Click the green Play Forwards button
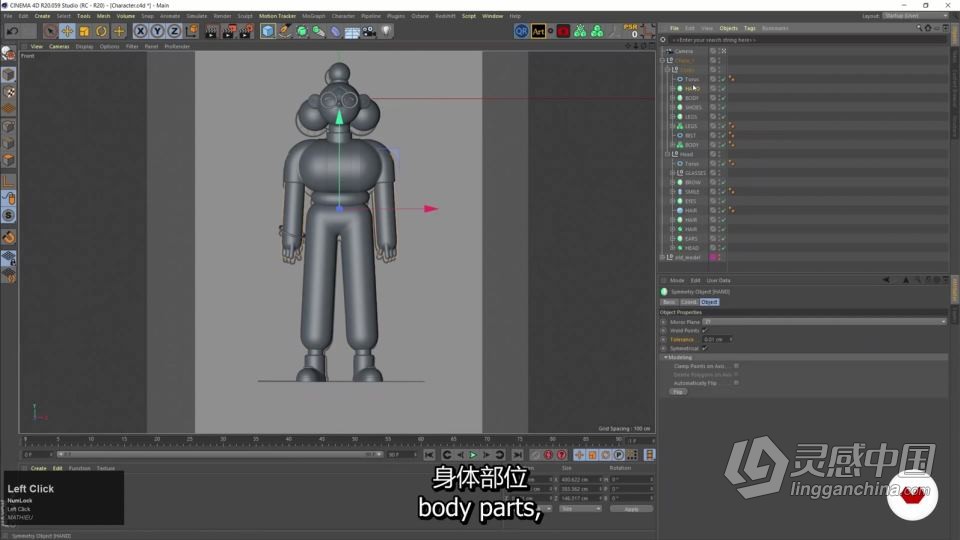This screenshot has width=960, height=540. point(473,455)
